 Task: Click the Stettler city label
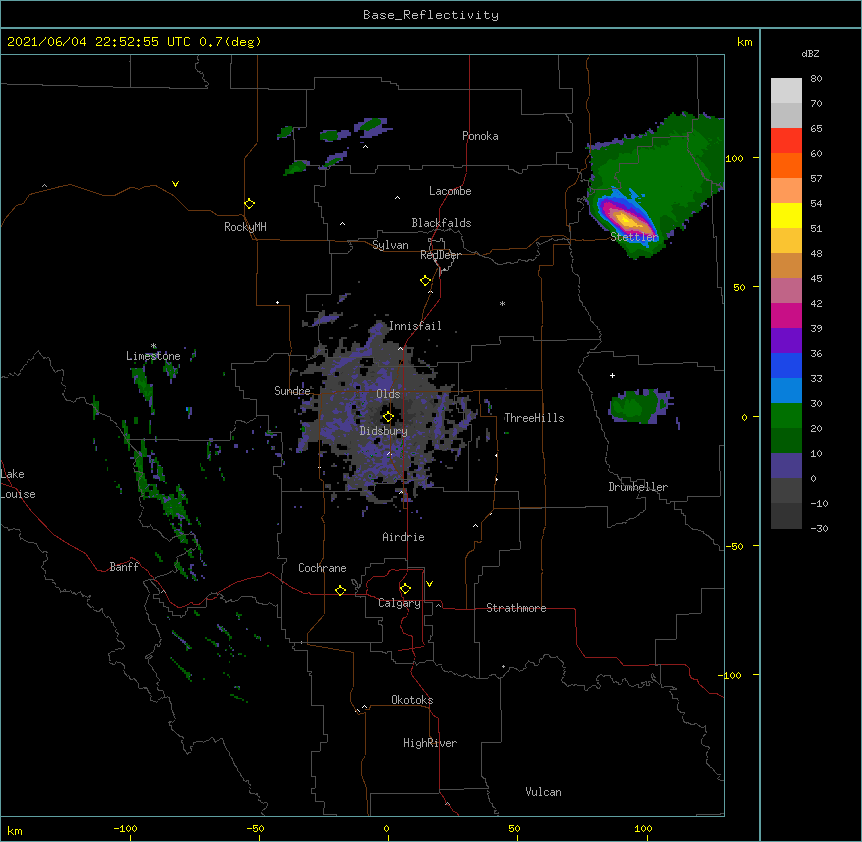(x=634, y=237)
